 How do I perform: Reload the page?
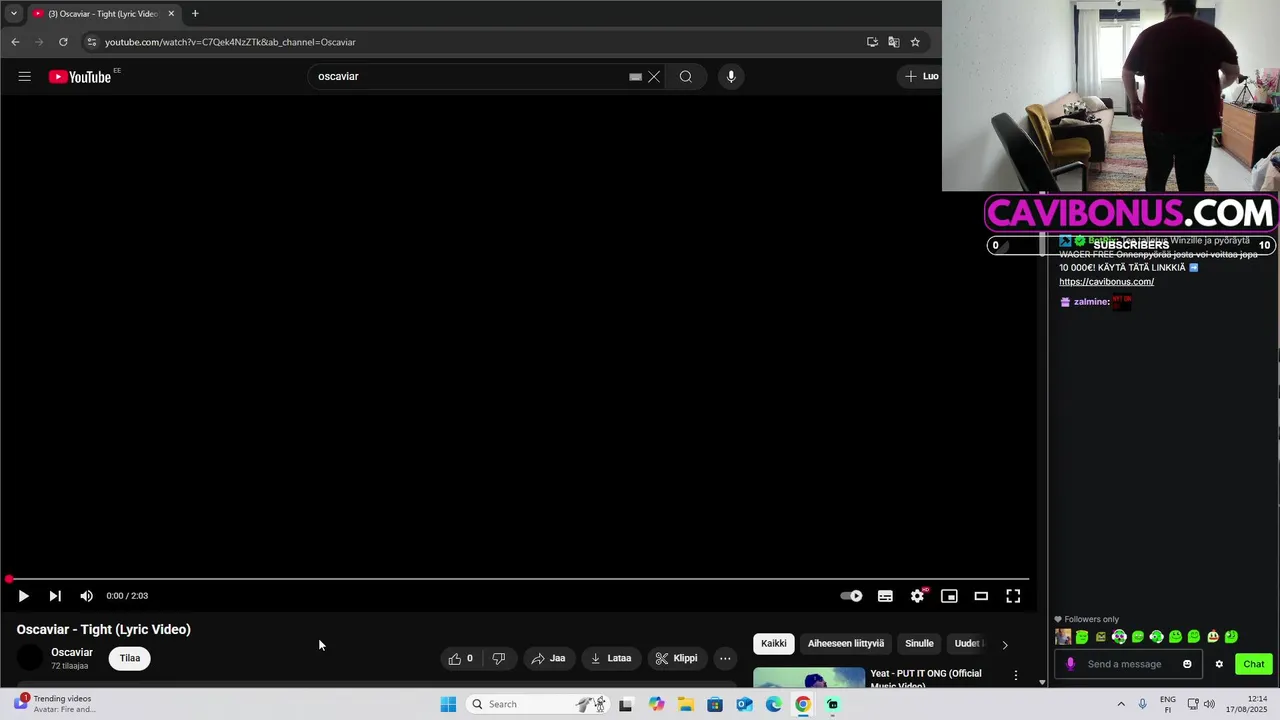(x=63, y=42)
